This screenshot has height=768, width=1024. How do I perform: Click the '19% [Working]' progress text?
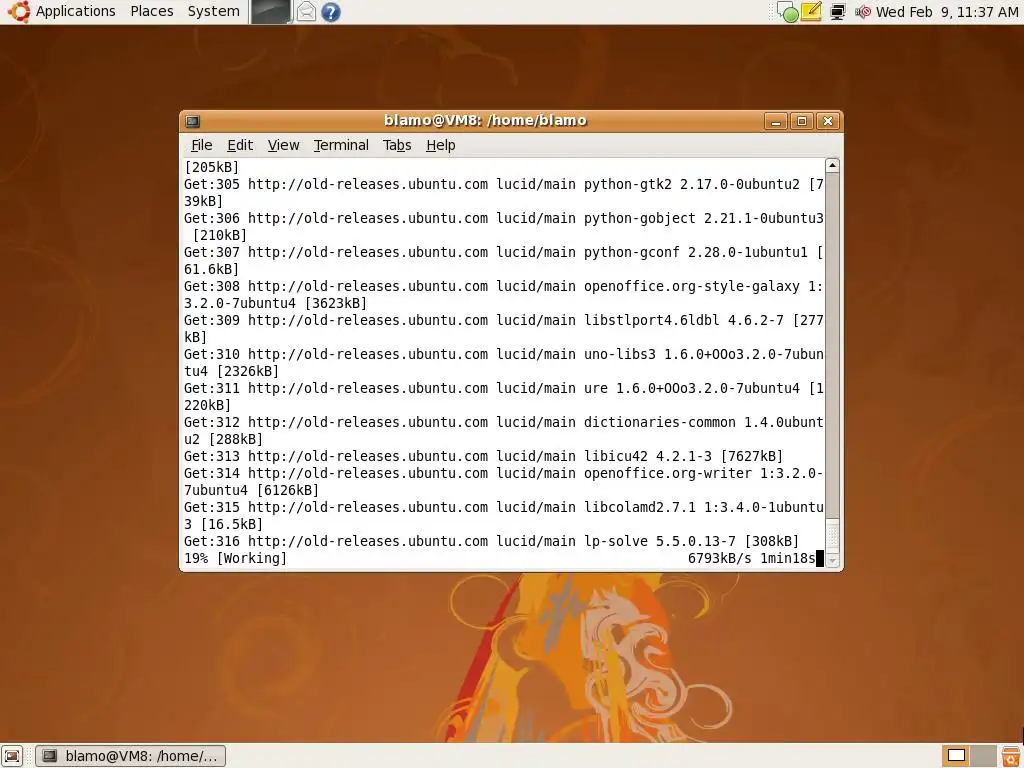coord(235,558)
